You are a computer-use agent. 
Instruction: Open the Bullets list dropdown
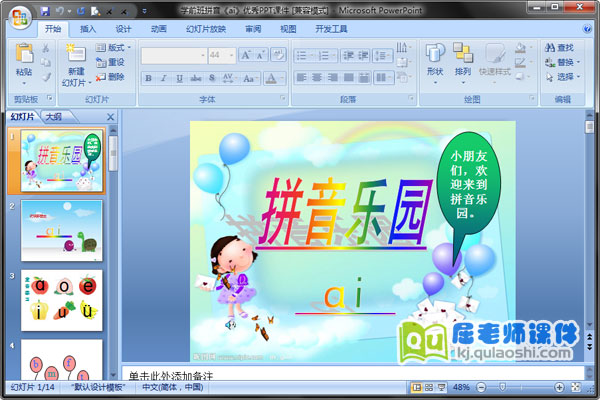[312, 56]
